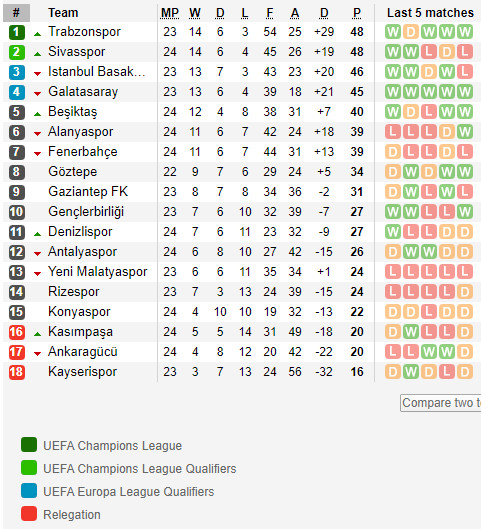Click the red Relegation legend swatch
The height and width of the screenshot is (529, 481).
(x=29, y=513)
